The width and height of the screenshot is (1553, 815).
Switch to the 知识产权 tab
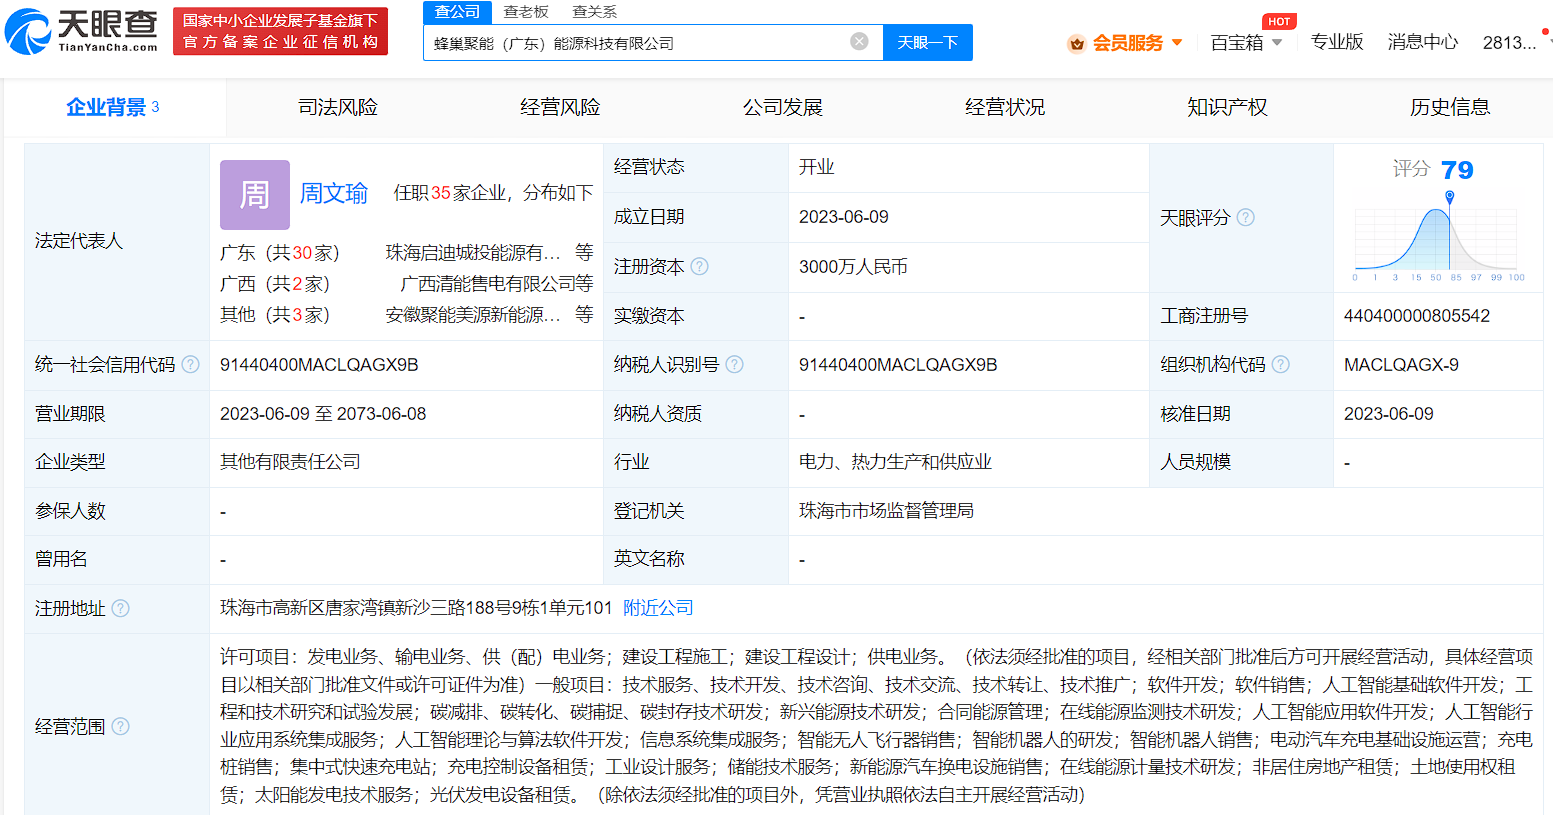pos(1227,107)
